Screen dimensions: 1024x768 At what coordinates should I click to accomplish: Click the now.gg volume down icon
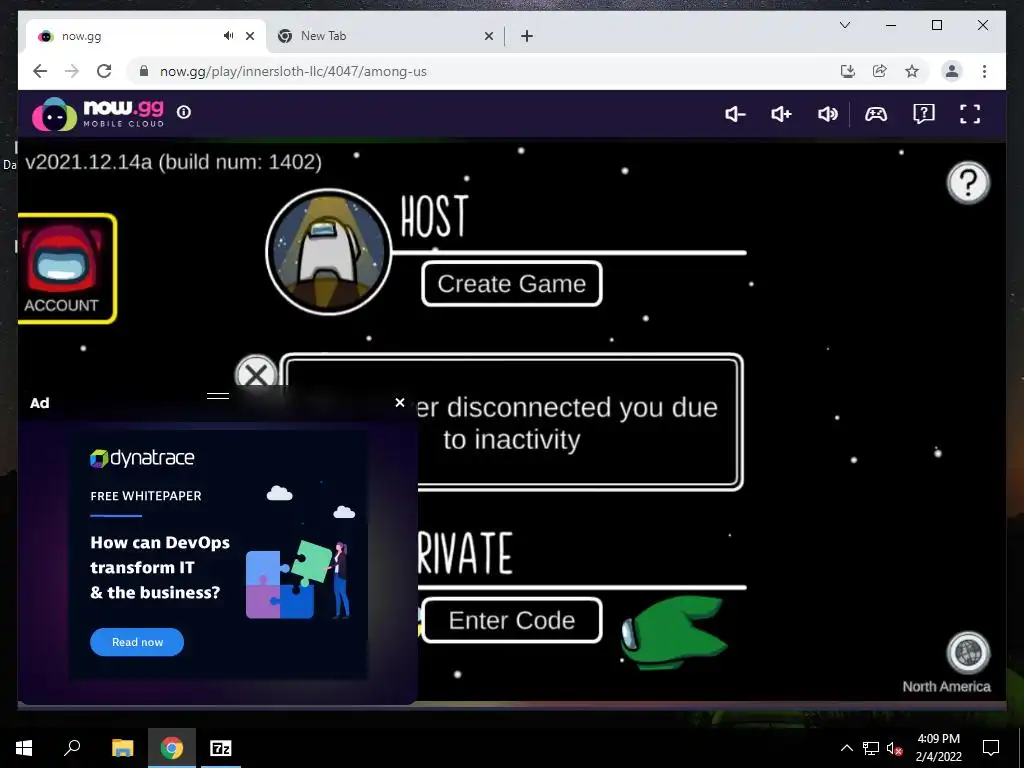[x=735, y=114]
